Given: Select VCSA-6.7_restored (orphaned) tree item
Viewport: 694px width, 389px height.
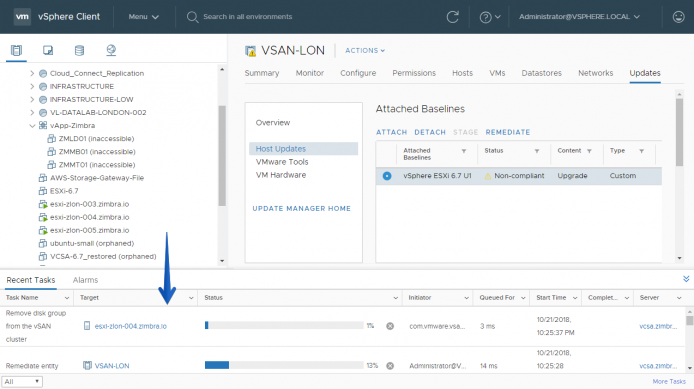Looking at the screenshot, I should (103, 257).
